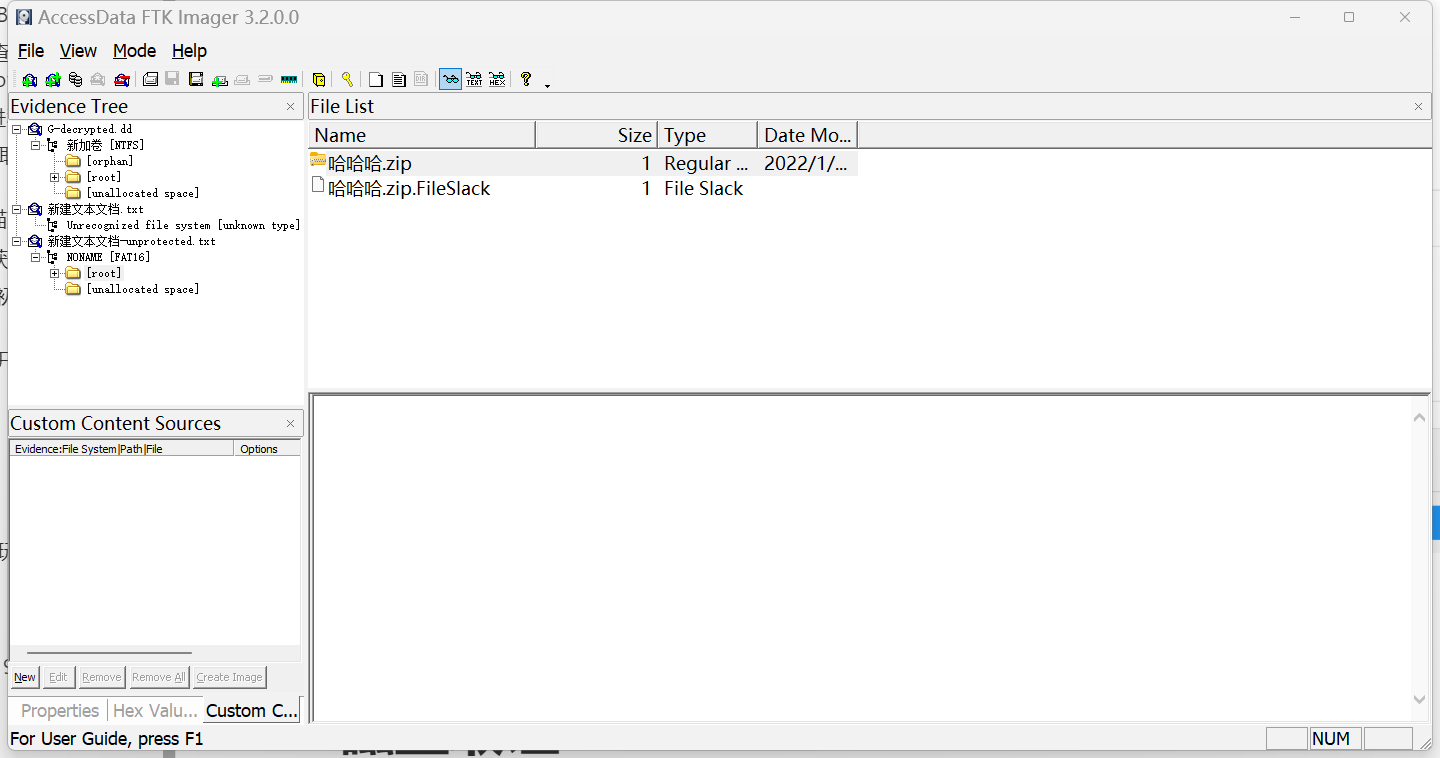Select Unrecognized file system [unknown type] node
This screenshot has height=758, width=1440.
tap(183, 225)
